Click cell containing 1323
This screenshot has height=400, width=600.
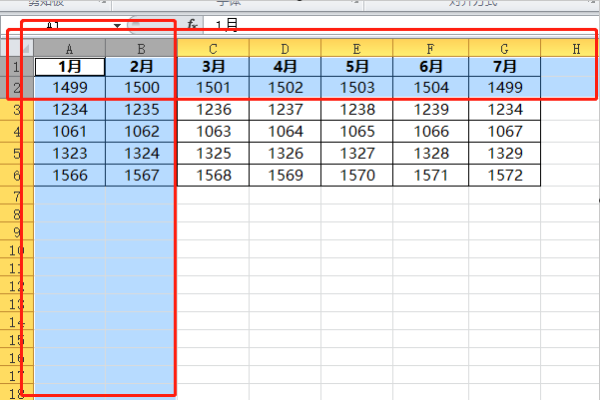click(70, 153)
